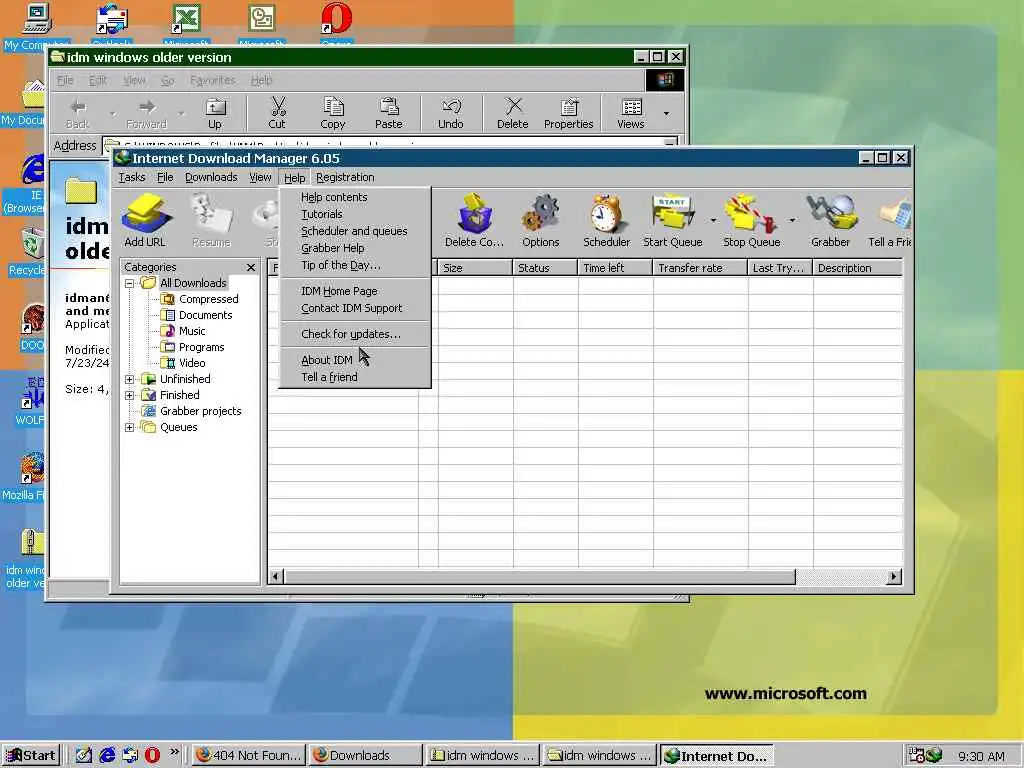This screenshot has width=1024, height=768.
Task: Open the Tasks menu
Action: coord(132,178)
